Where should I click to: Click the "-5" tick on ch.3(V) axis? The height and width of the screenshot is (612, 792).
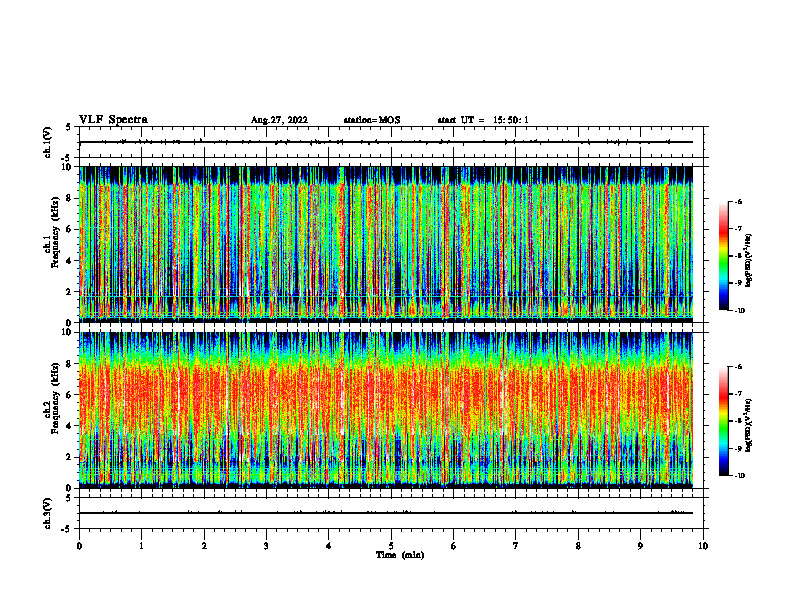(x=67, y=529)
